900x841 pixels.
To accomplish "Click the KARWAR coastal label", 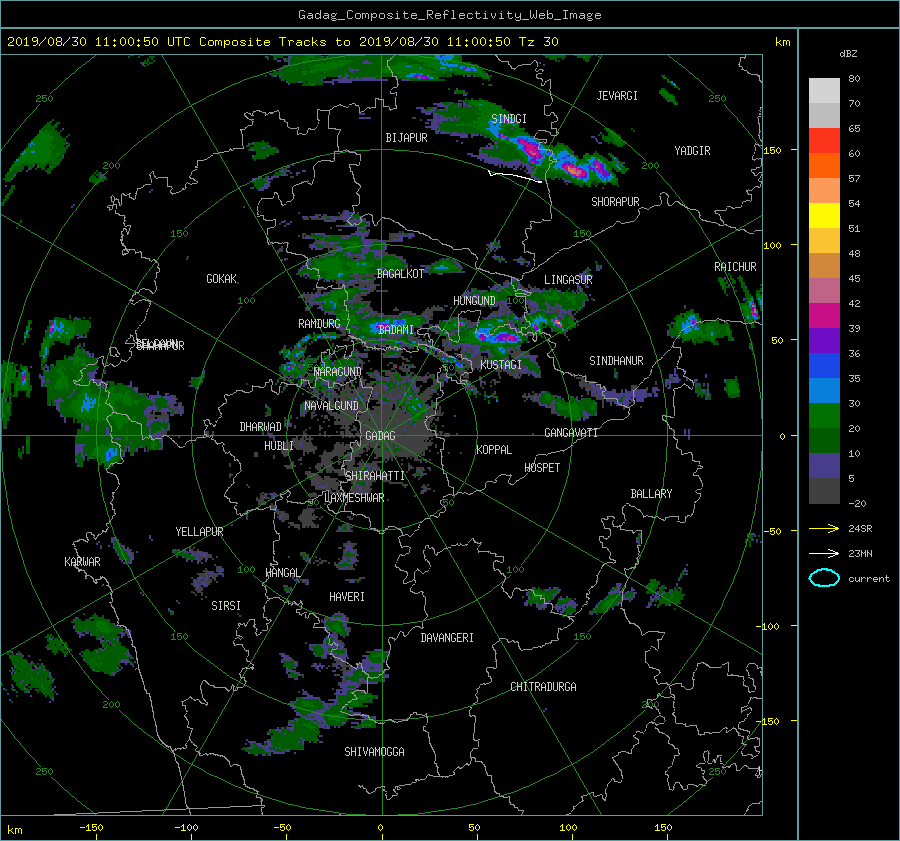I will 82,562.
